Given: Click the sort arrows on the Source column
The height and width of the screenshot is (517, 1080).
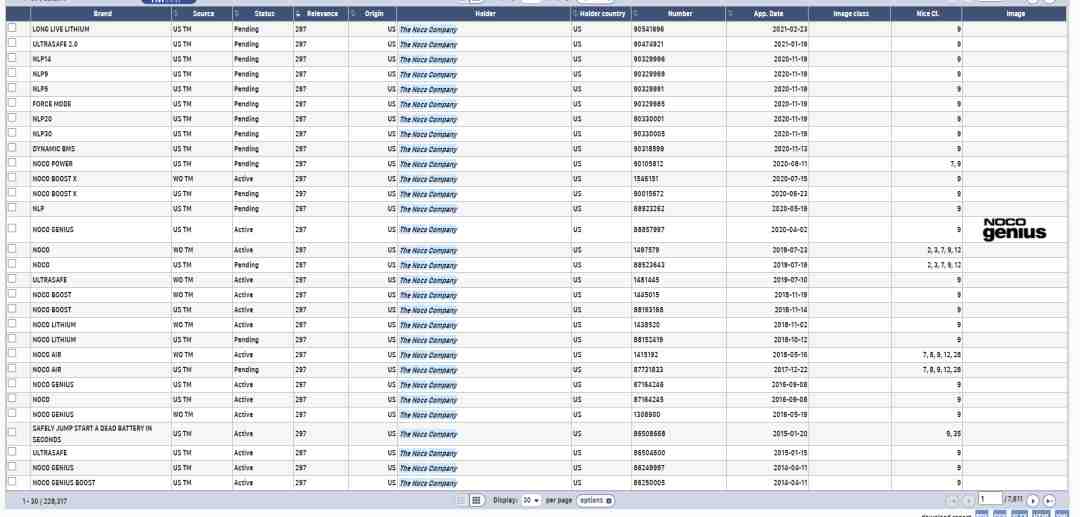Looking at the screenshot, I should (x=177, y=14).
